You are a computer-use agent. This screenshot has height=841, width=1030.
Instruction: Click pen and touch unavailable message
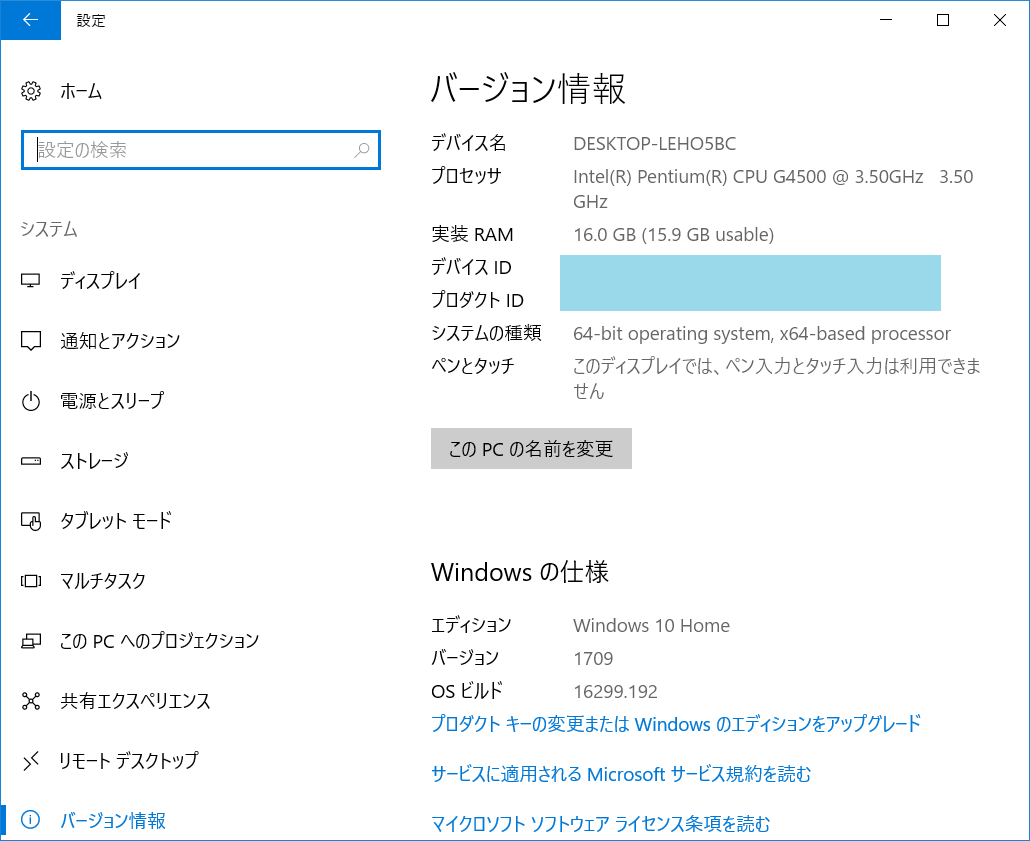click(x=777, y=378)
